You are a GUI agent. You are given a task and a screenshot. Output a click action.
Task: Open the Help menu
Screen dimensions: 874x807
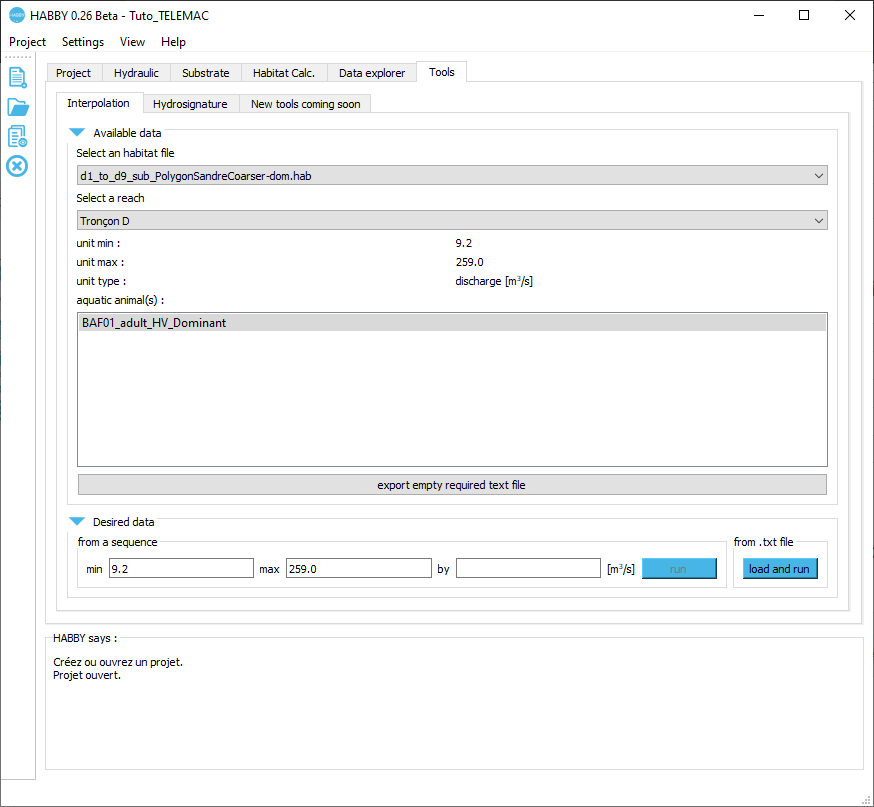173,42
